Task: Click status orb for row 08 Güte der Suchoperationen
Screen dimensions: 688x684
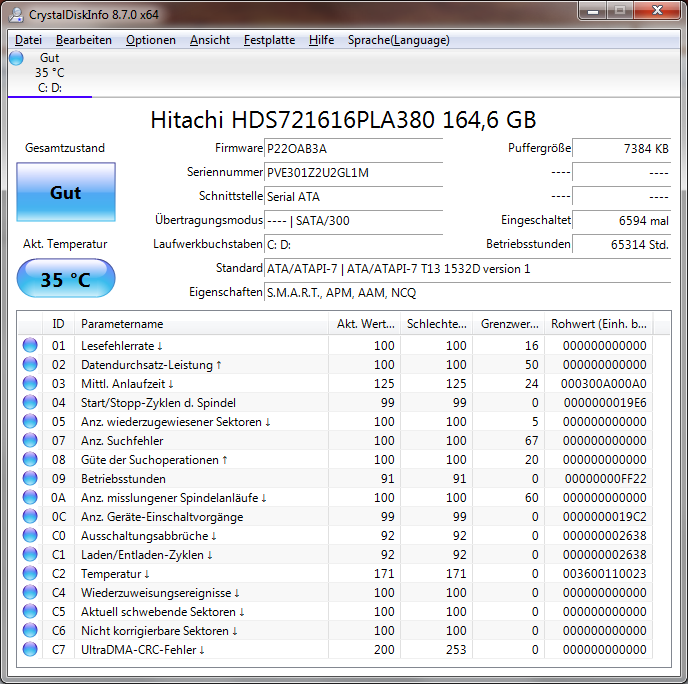Action: click(x=30, y=459)
